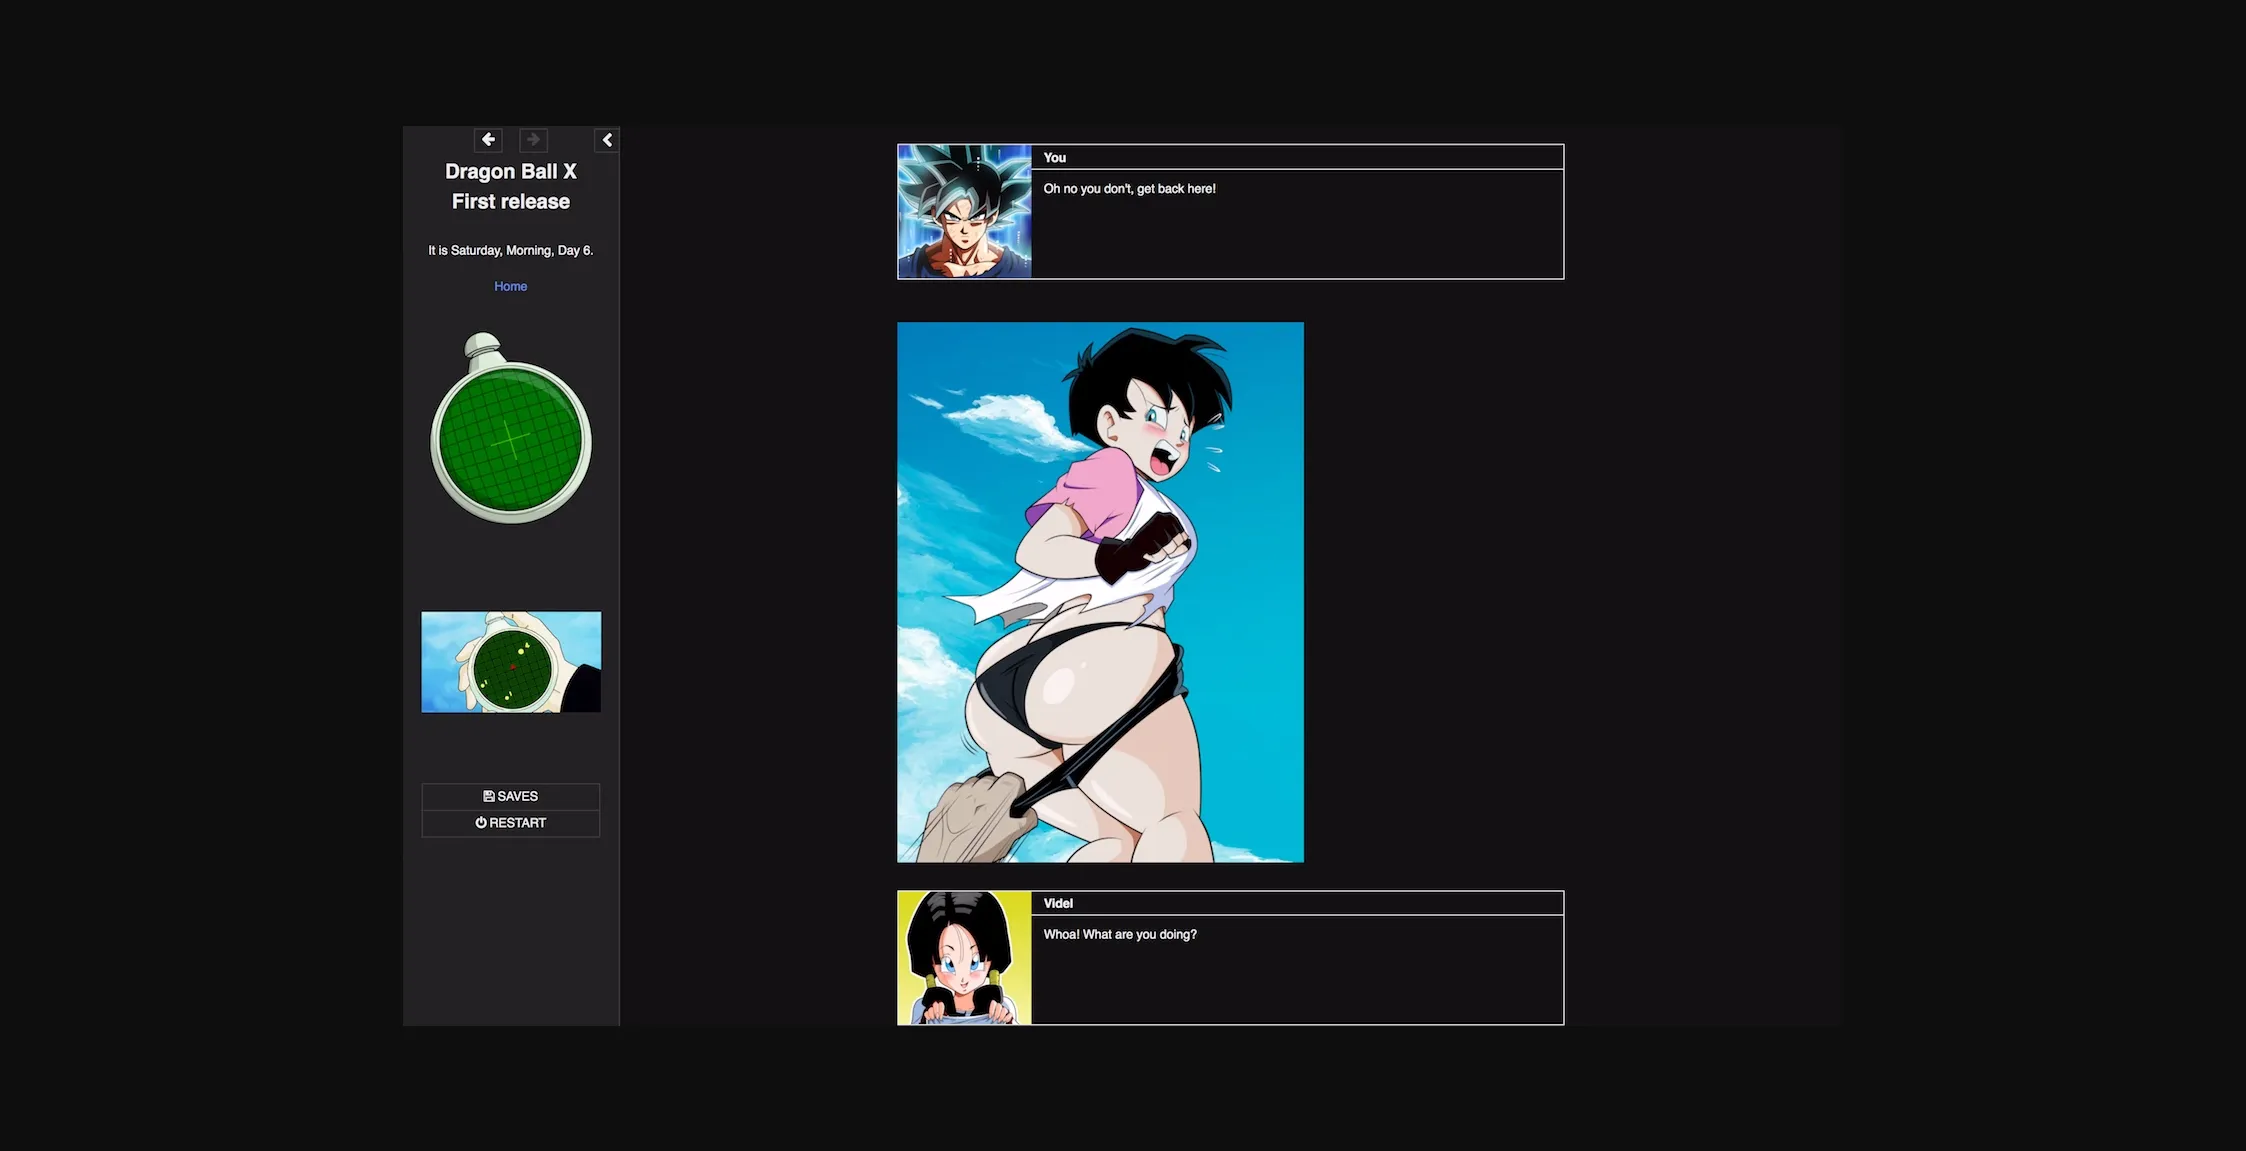Screen dimensions: 2246x1151
Task: Select Goku's character portrait
Action: coord(963,211)
